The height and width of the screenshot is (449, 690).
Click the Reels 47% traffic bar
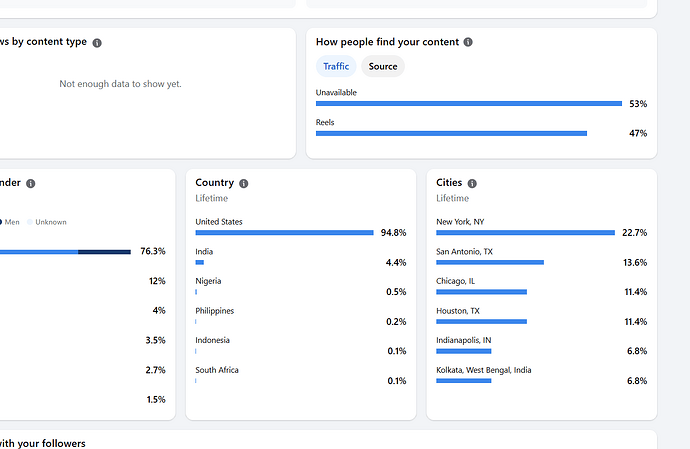pos(451,133)
